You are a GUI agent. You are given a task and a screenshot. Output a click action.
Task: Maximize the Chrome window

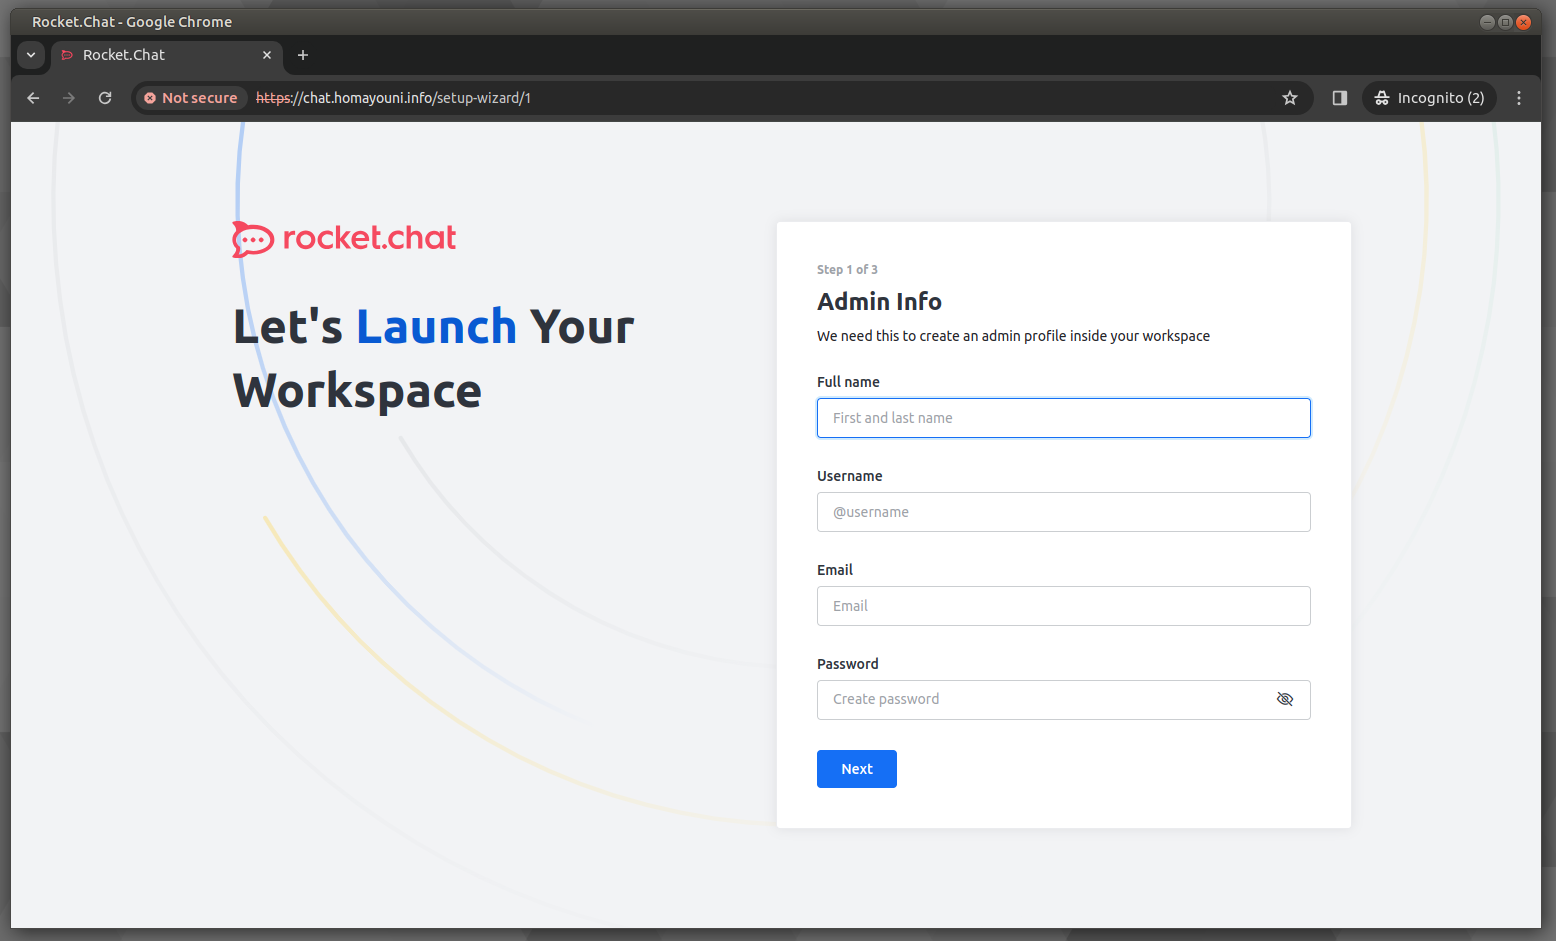click(1505, 22)
